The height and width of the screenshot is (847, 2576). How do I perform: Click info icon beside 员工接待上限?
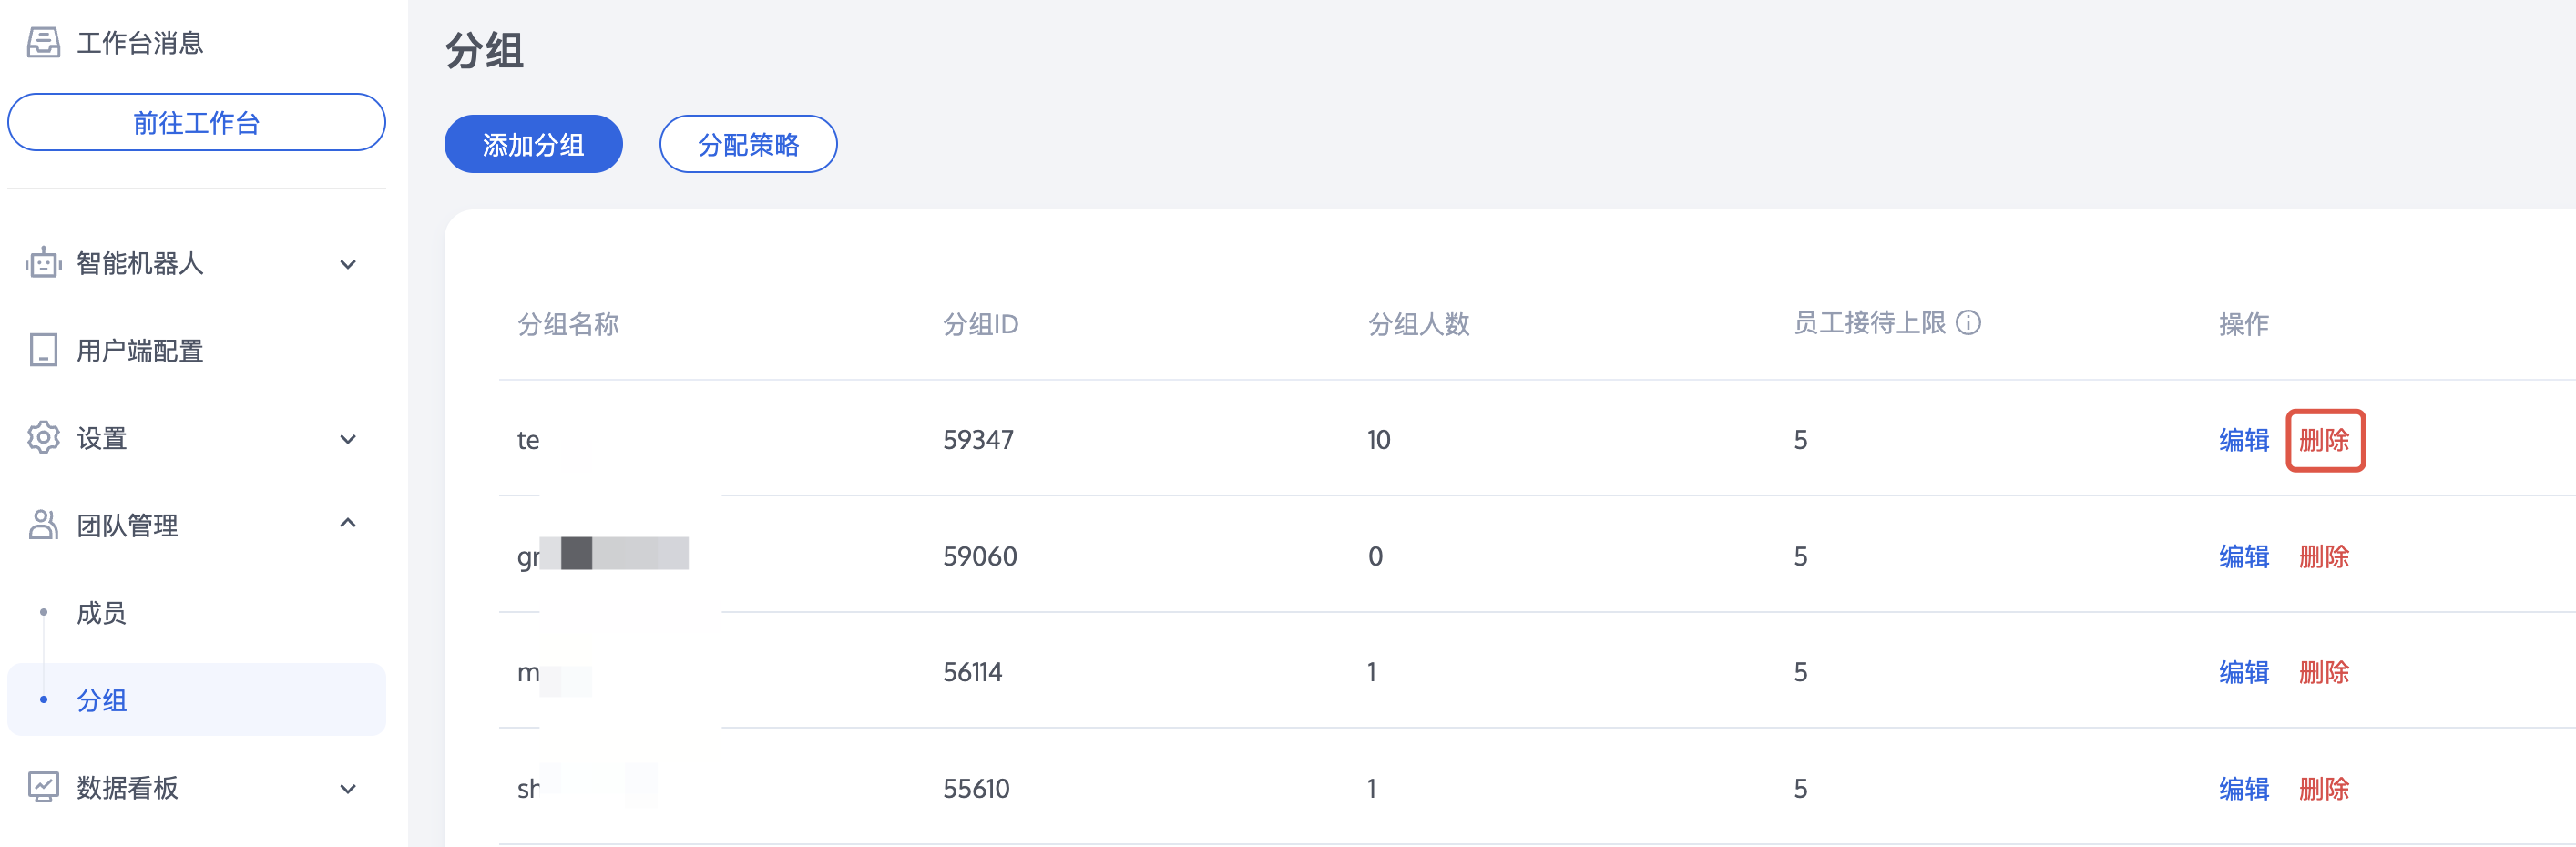click(x=1968, y=323)
